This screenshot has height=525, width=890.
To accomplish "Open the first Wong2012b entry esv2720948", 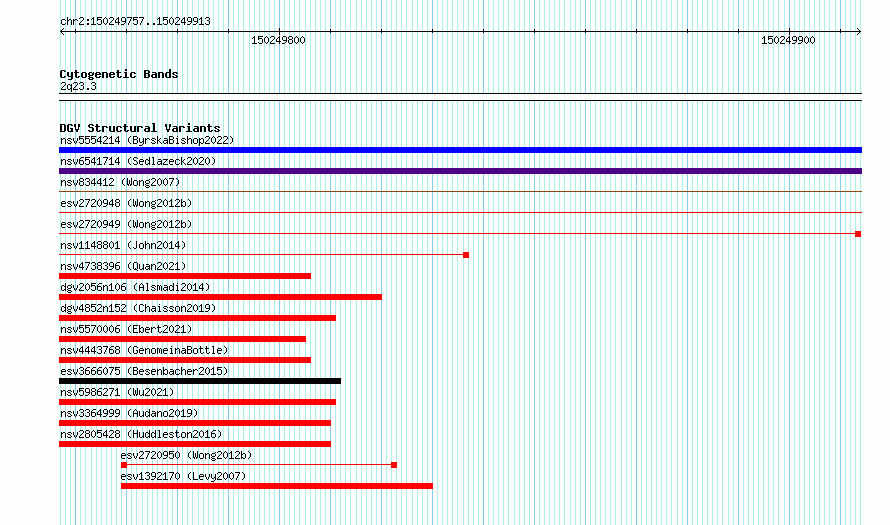I will pyautogui.click(x=126, y=203).
